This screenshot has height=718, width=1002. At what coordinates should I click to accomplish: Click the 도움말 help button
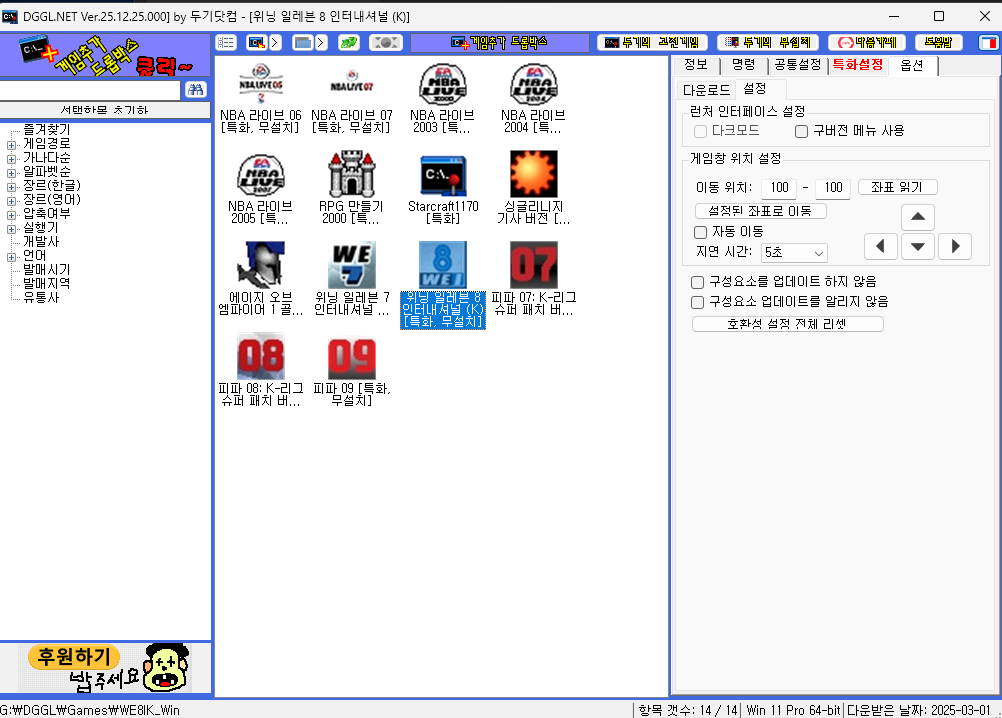[x=938, y=43]
